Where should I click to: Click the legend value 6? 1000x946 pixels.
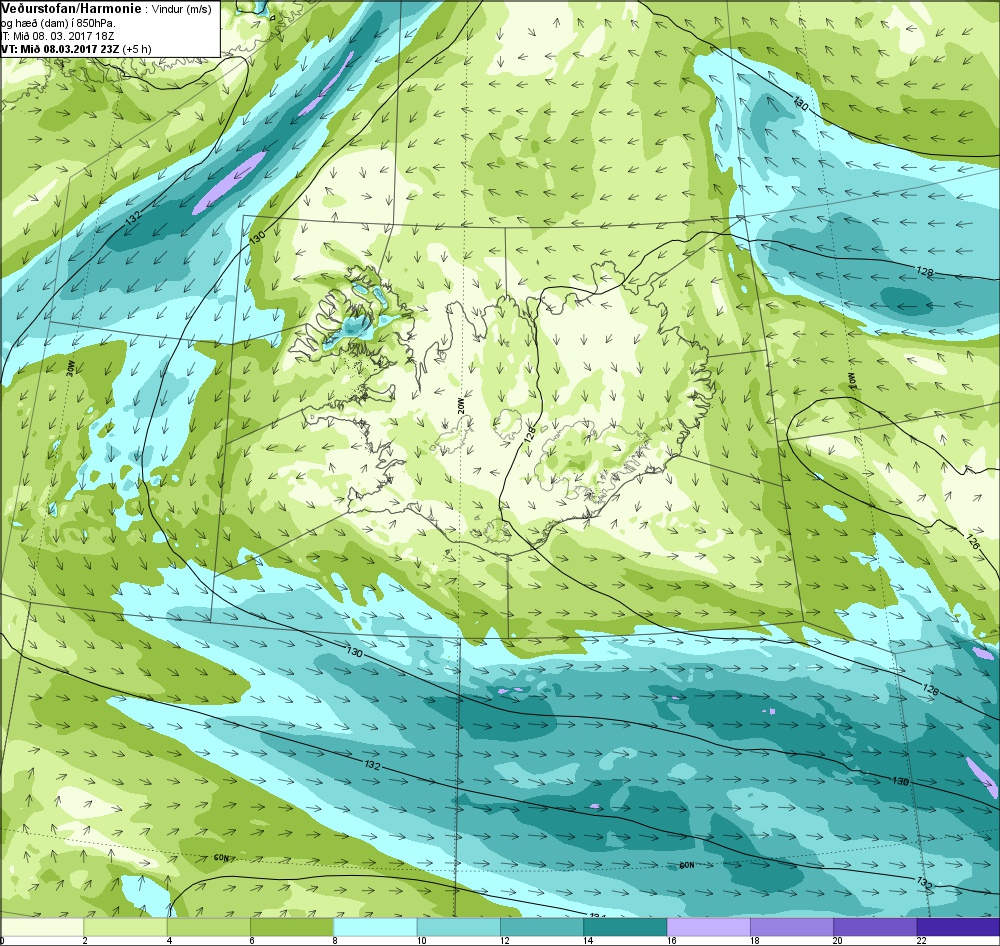(251, 940)
